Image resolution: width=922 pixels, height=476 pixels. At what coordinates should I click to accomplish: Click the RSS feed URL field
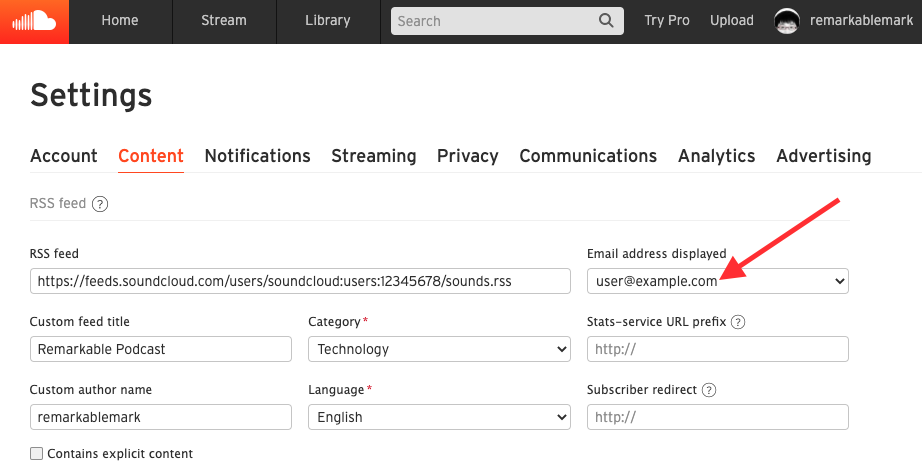pos(300,281)
